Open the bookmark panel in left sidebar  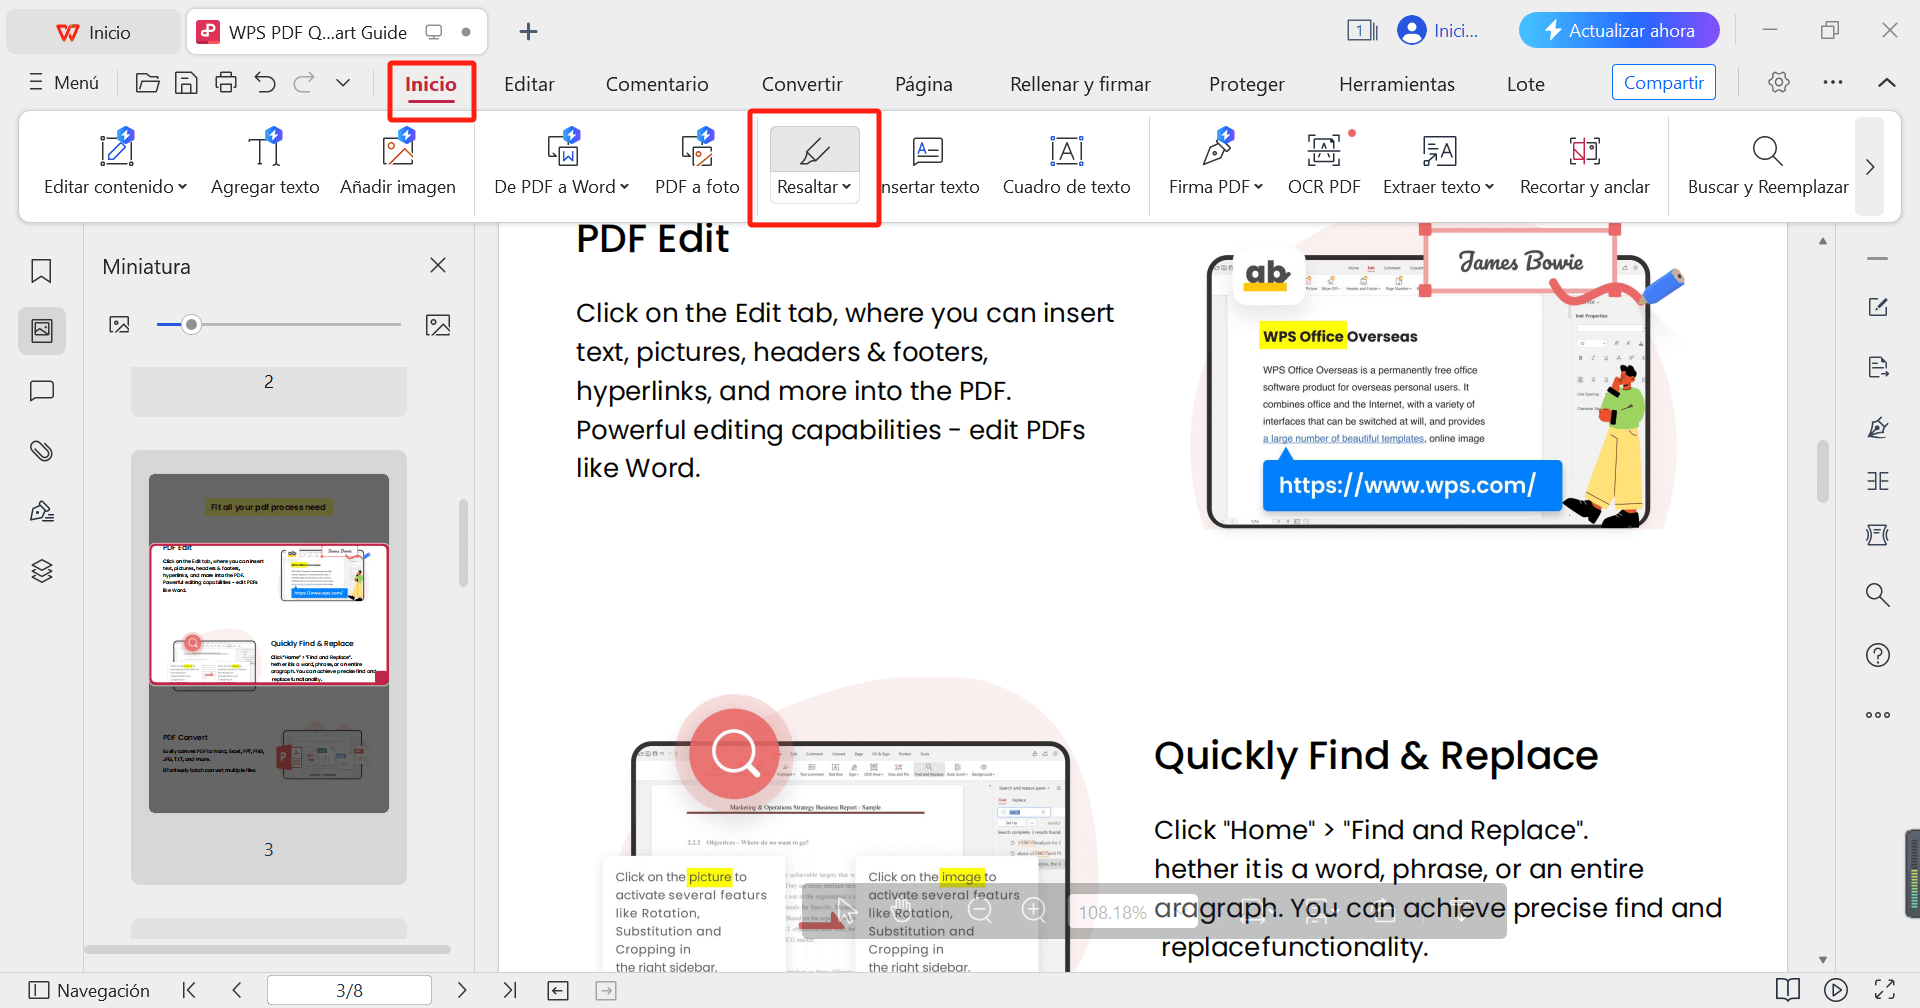[42, 271]
